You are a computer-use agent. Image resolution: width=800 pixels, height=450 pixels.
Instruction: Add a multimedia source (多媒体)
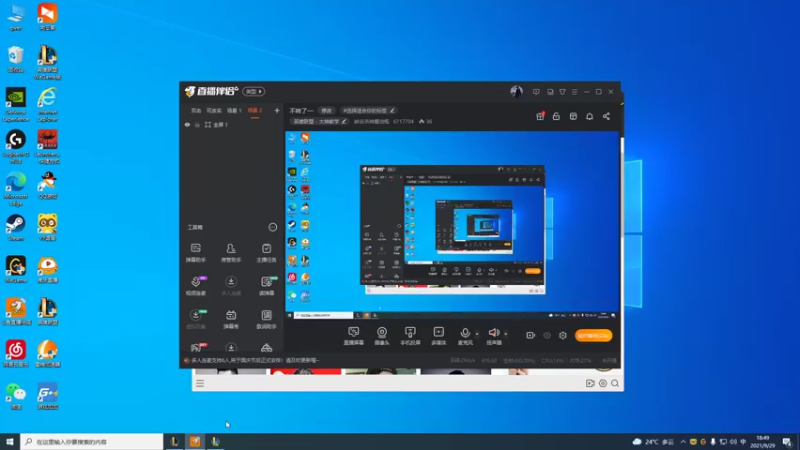tap(438, 336)
